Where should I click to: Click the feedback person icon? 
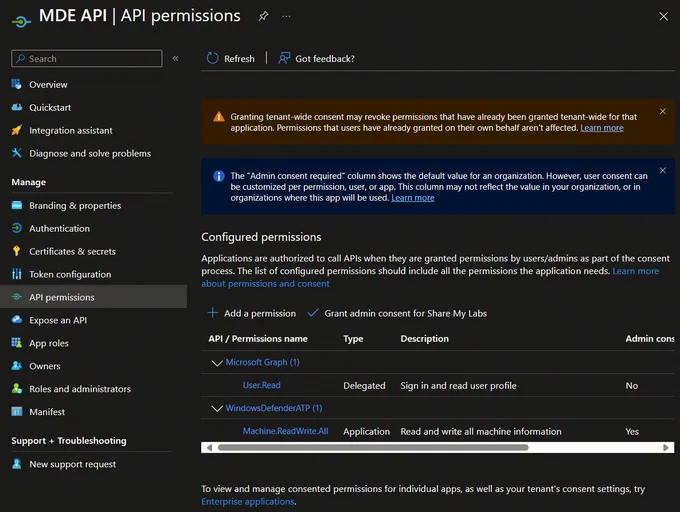pyautogui.click(x=284, y=58)
